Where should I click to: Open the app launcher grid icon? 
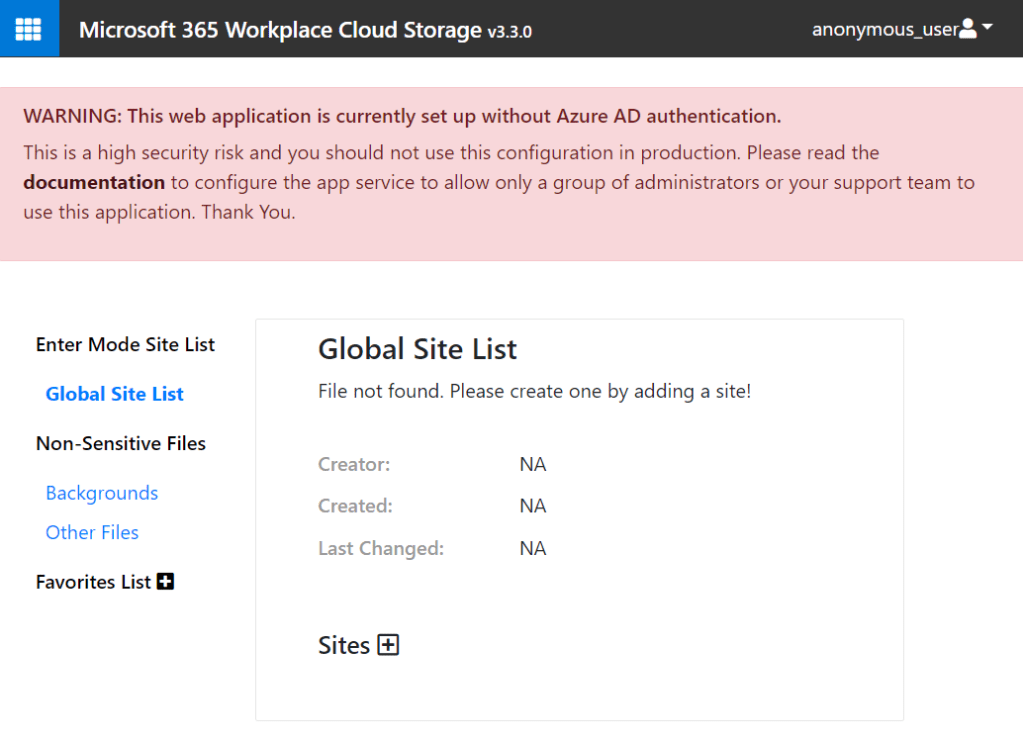tap(29, 29)
